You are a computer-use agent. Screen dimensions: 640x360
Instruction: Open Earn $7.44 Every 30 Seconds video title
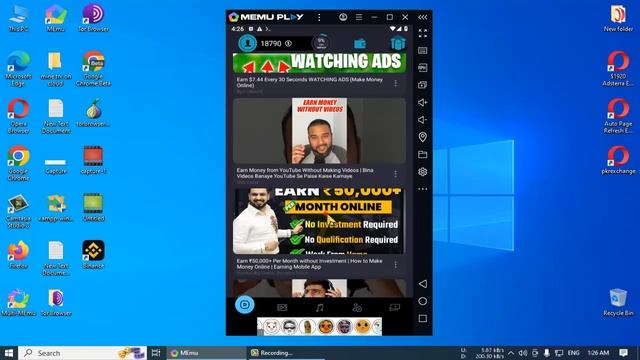point(310,82)
